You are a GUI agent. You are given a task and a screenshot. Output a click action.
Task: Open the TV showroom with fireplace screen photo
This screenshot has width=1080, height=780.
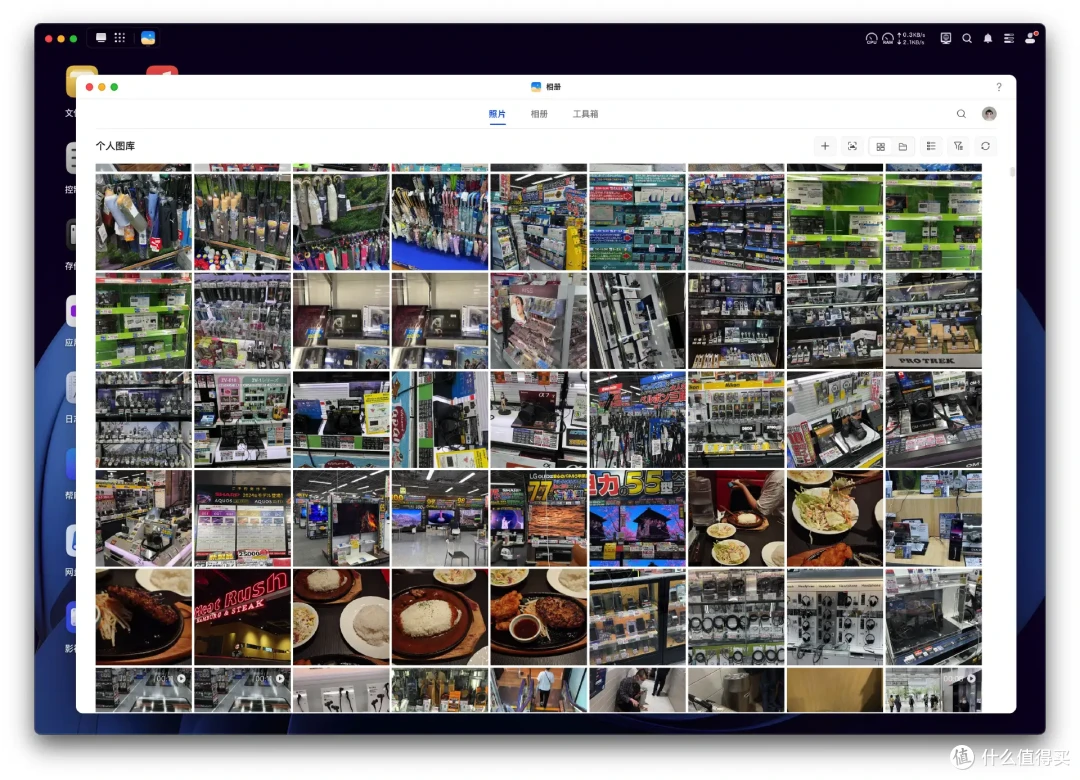coord(341,518)
